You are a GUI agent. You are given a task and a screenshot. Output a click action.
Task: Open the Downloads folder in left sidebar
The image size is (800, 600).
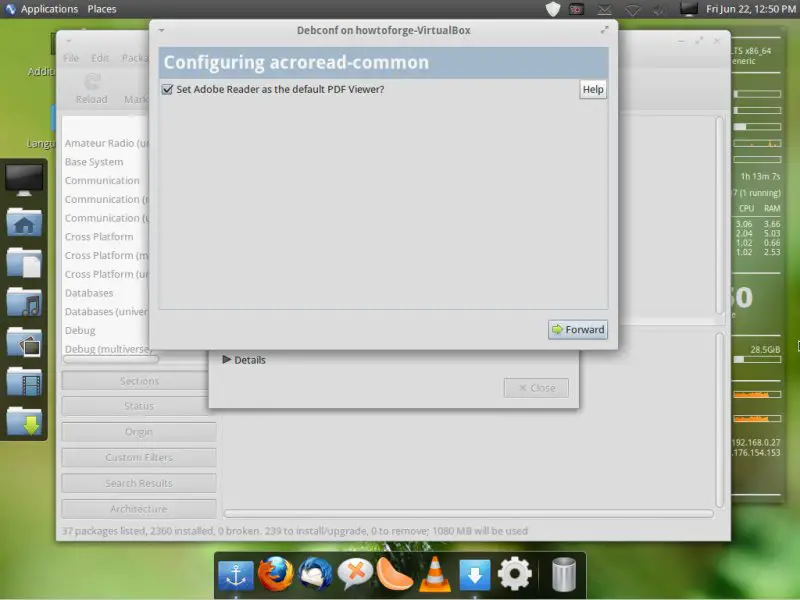coord(24,421)
